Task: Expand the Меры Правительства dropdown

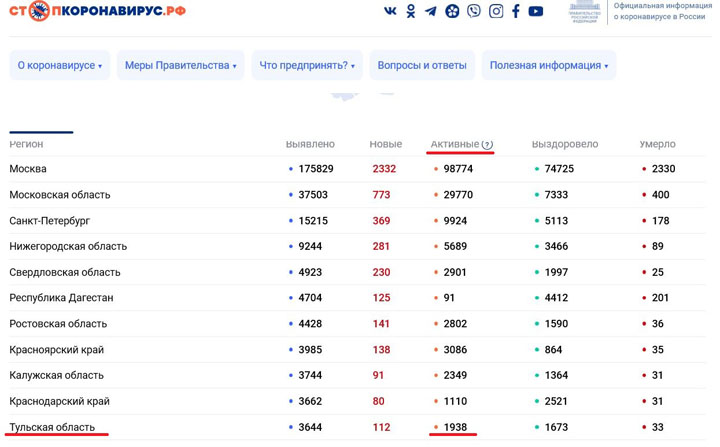Action: coord(180,66)
